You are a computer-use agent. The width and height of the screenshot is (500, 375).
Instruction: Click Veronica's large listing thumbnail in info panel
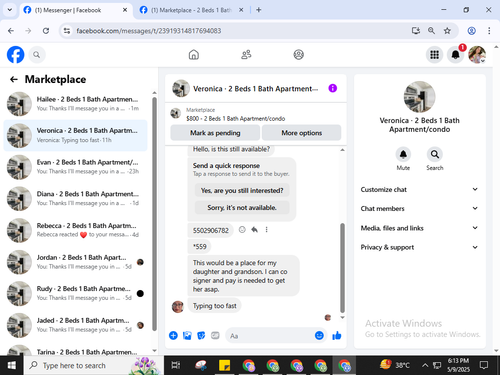click(x=419, y=97)
